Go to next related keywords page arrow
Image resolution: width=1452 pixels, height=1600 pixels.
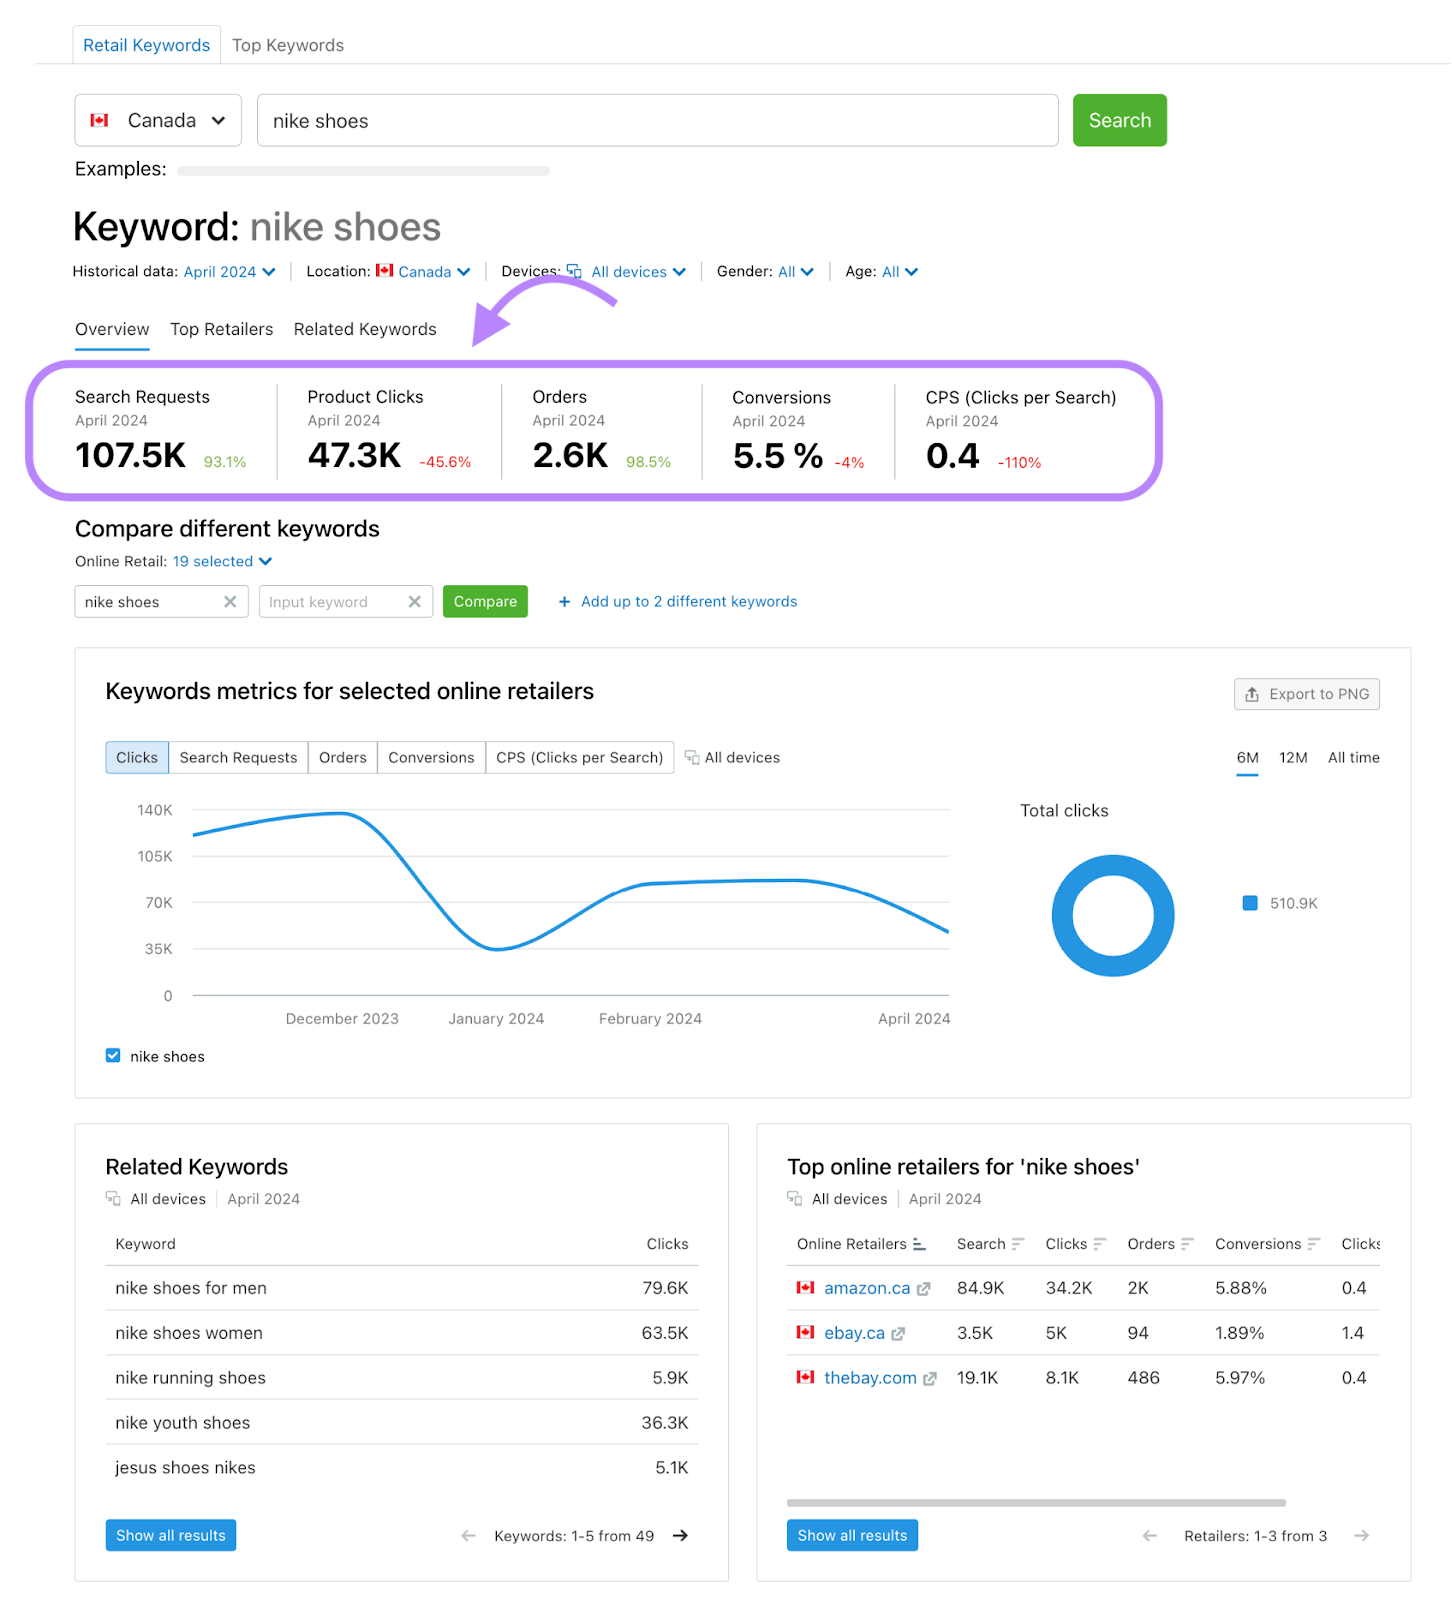[680, 1536]
